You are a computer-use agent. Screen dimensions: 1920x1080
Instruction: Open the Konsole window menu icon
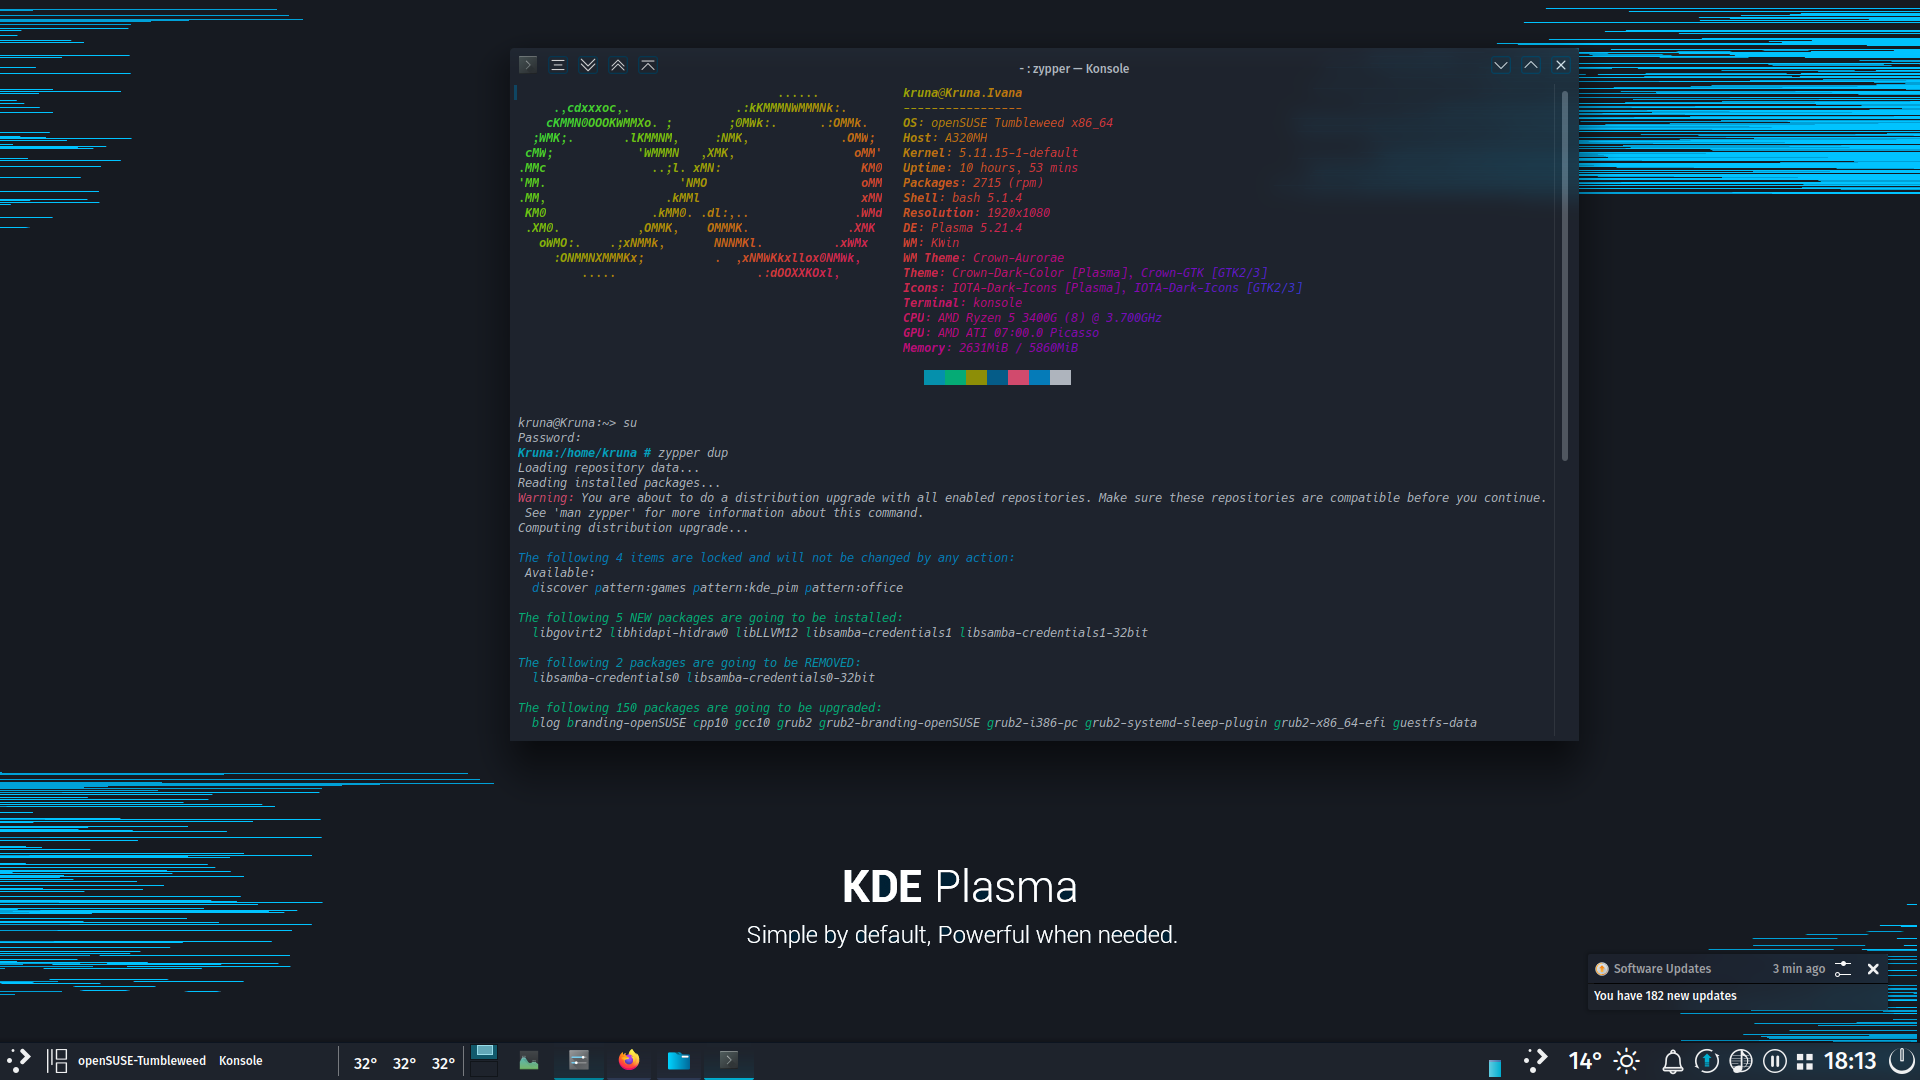528,65
